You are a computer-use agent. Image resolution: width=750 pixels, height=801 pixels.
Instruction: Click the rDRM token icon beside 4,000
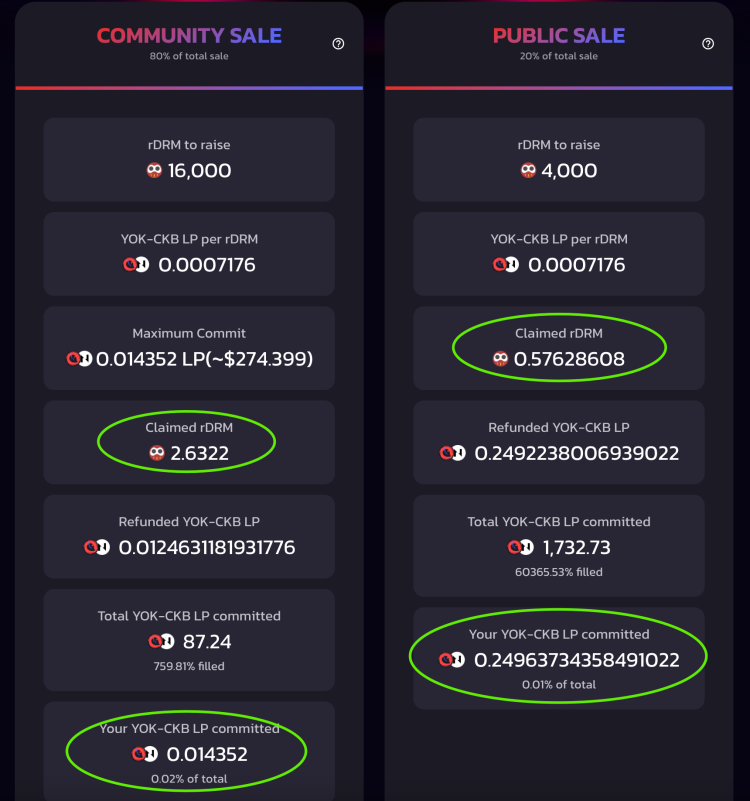point(528,171)
